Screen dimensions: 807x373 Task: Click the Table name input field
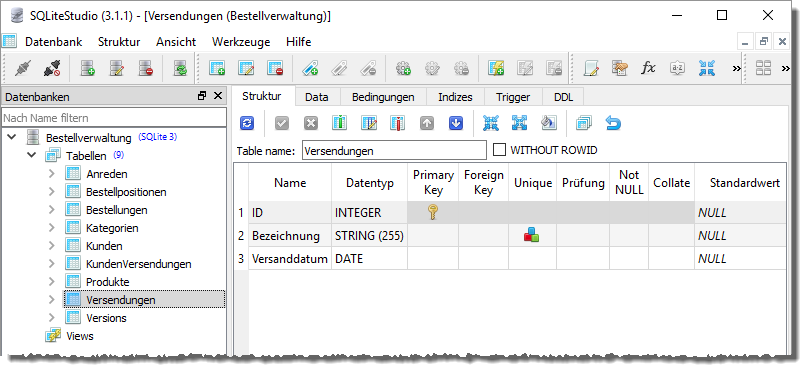[x=394, y=151]
